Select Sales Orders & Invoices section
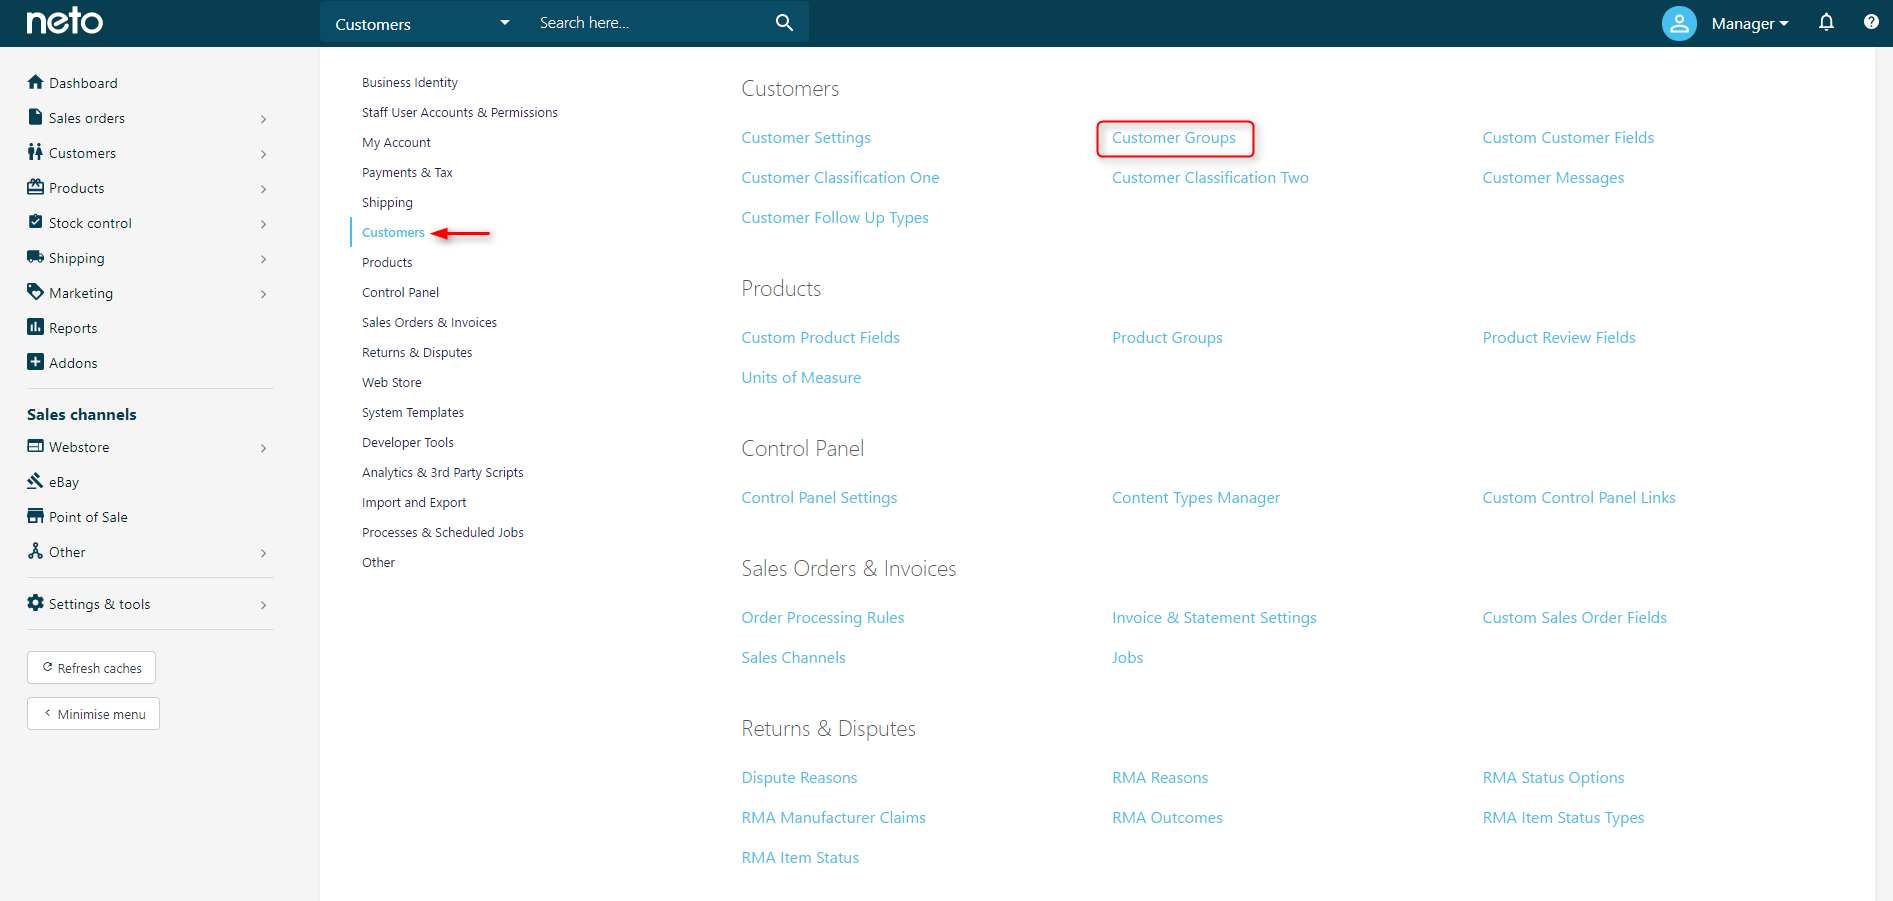This screenshot has width=1893, height=901. click(x=429, y=322)
